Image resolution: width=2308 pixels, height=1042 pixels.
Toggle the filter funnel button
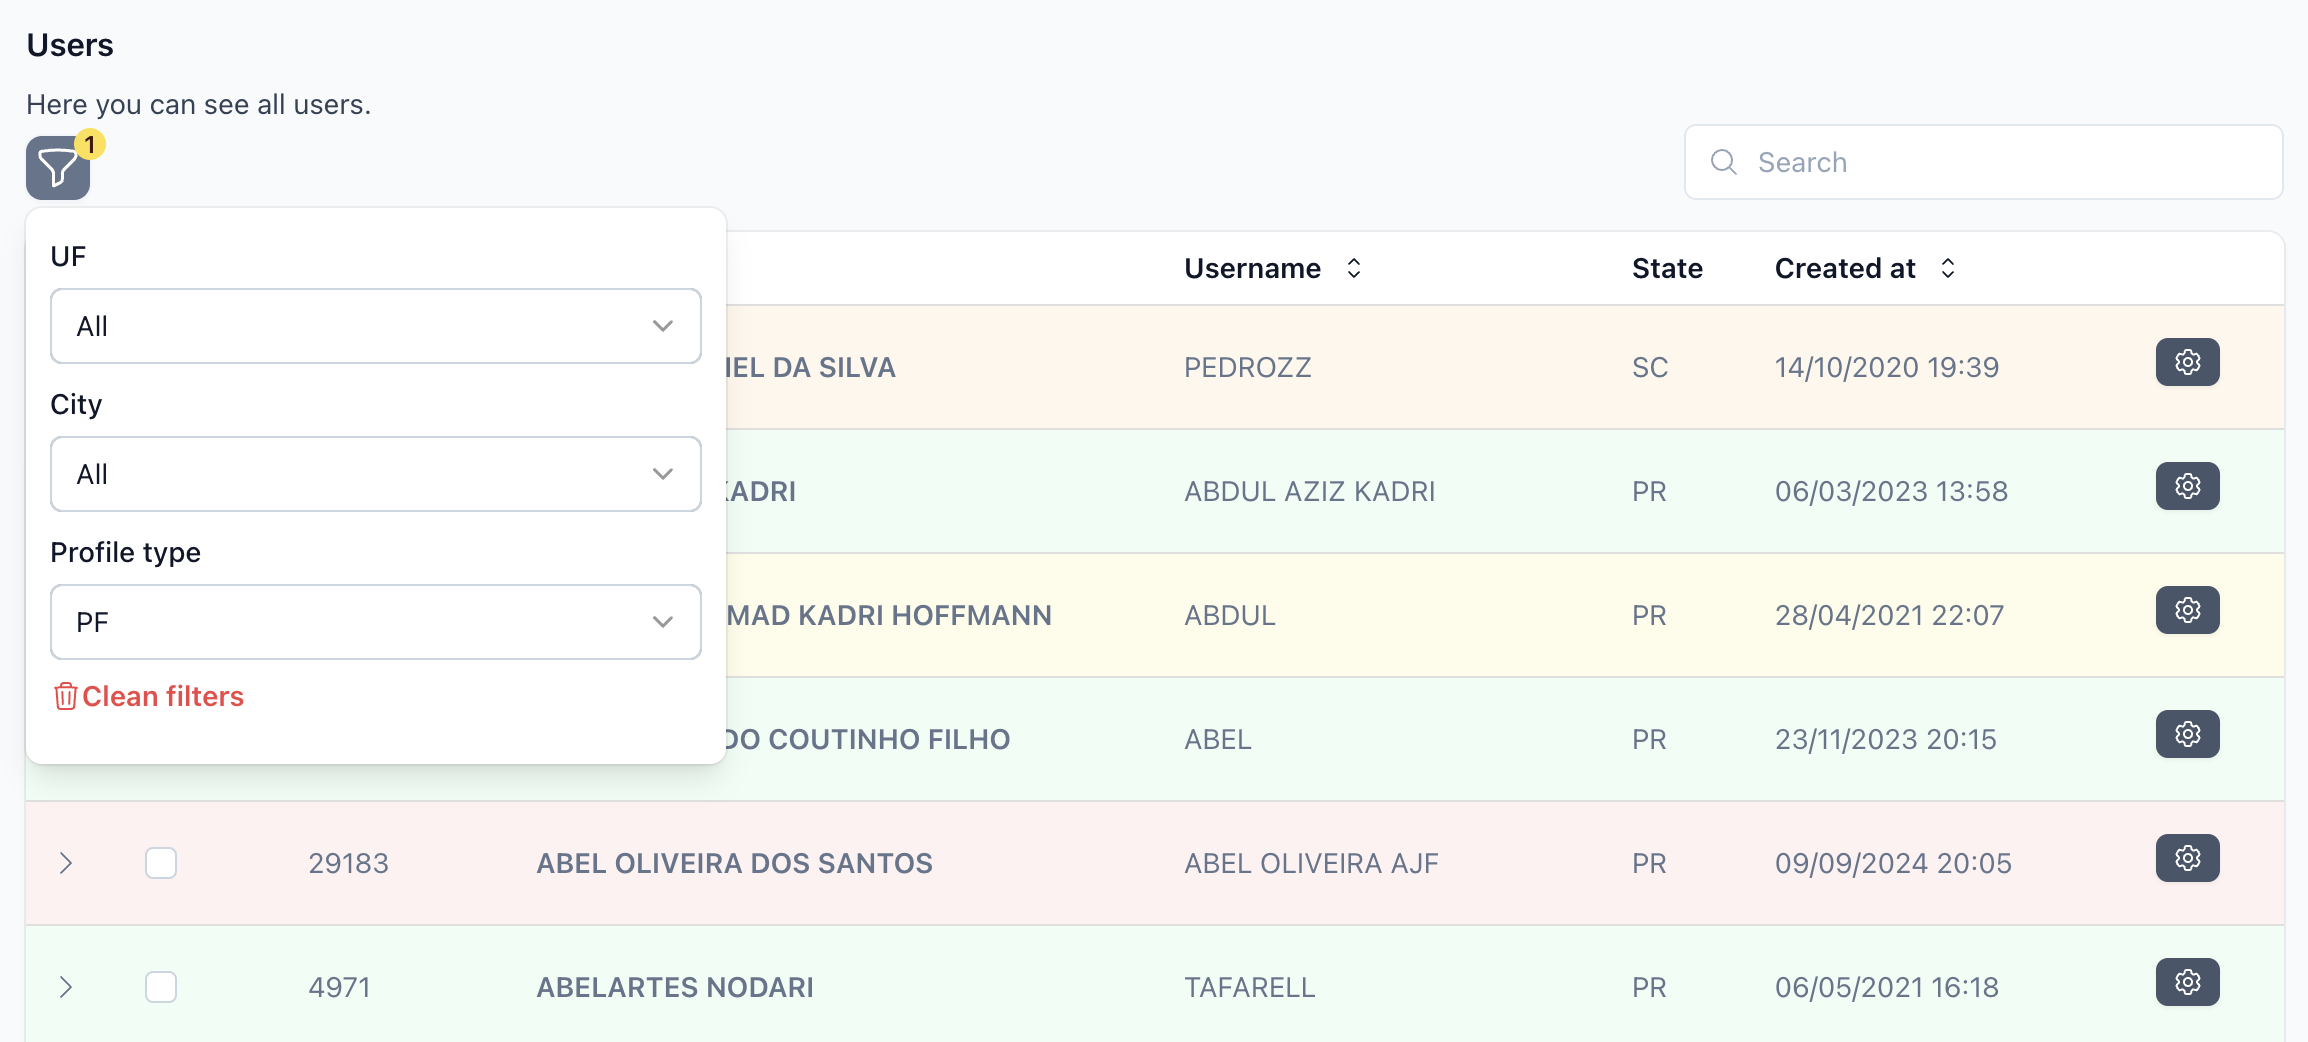58,168
